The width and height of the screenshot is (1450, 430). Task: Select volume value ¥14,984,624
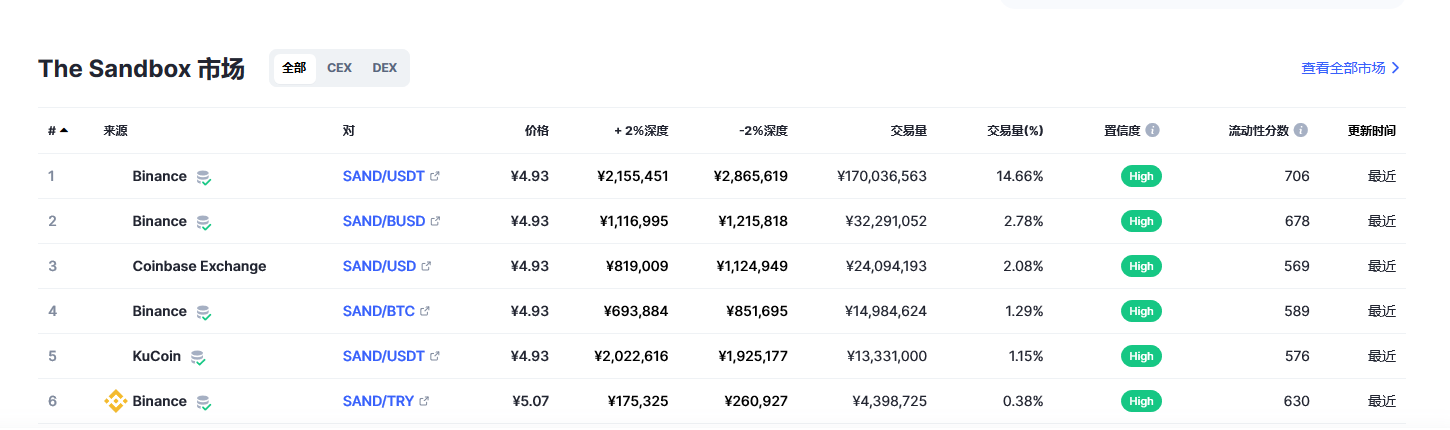(x=886, y=311)
